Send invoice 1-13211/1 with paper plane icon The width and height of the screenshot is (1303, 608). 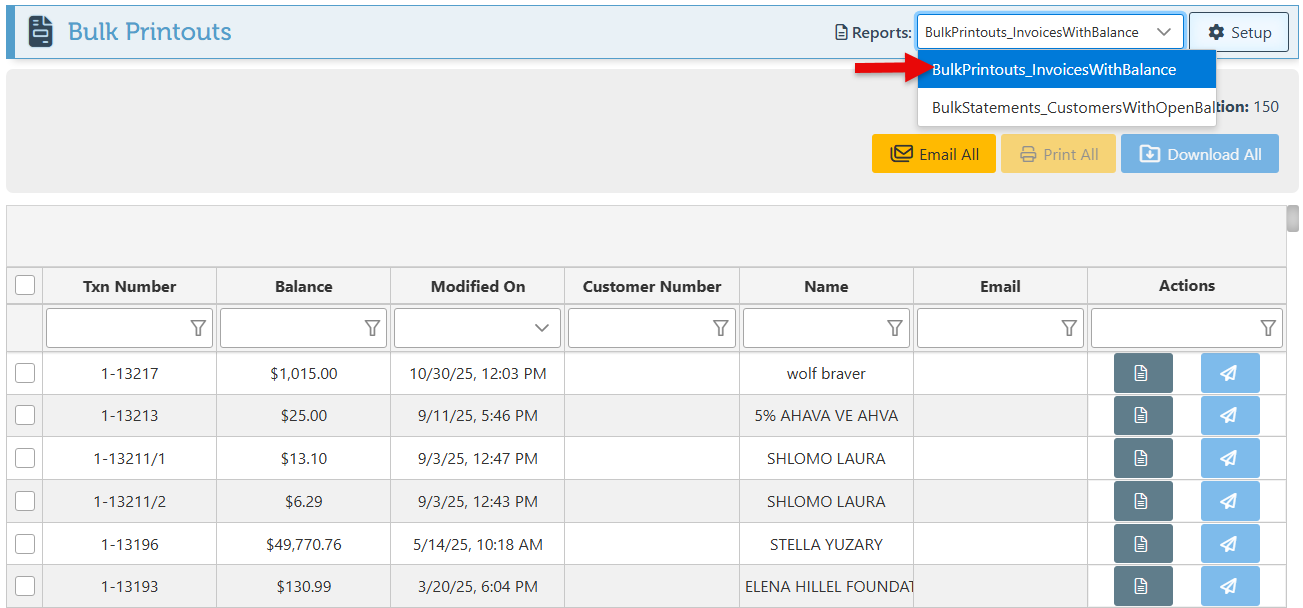point(1229,459)
